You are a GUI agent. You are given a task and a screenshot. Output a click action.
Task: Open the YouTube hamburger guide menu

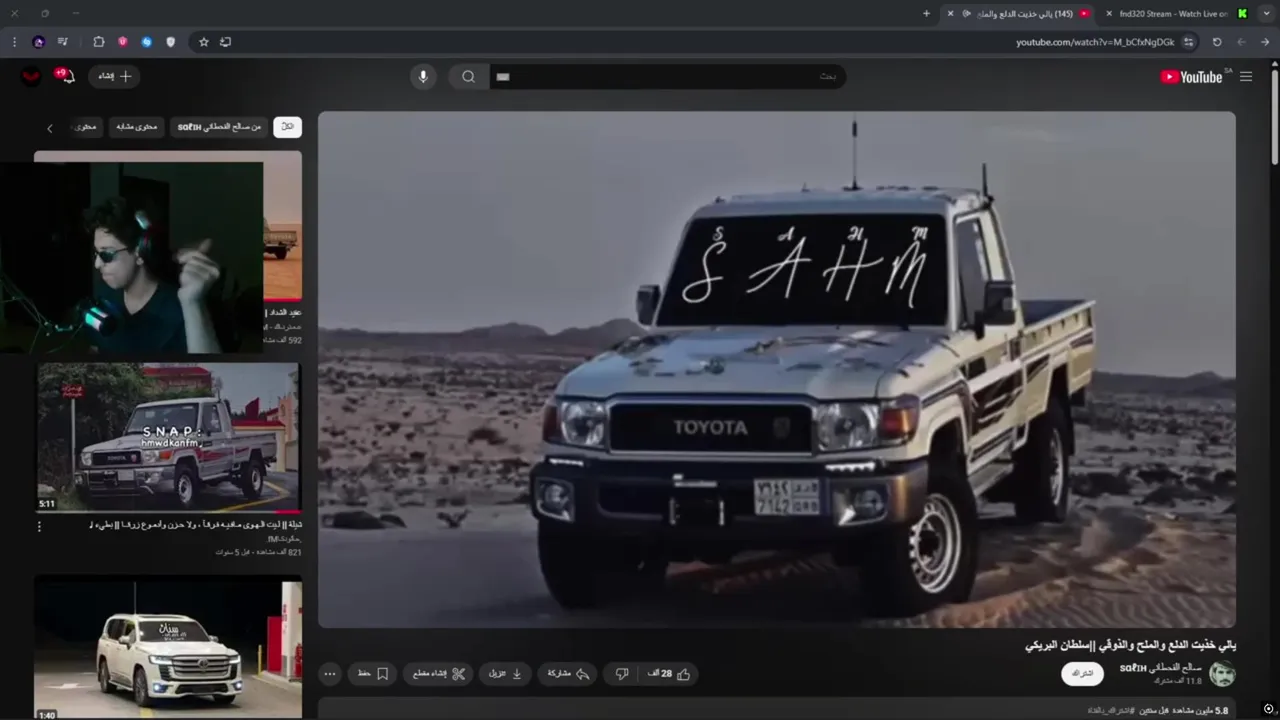coord(1246,77)
